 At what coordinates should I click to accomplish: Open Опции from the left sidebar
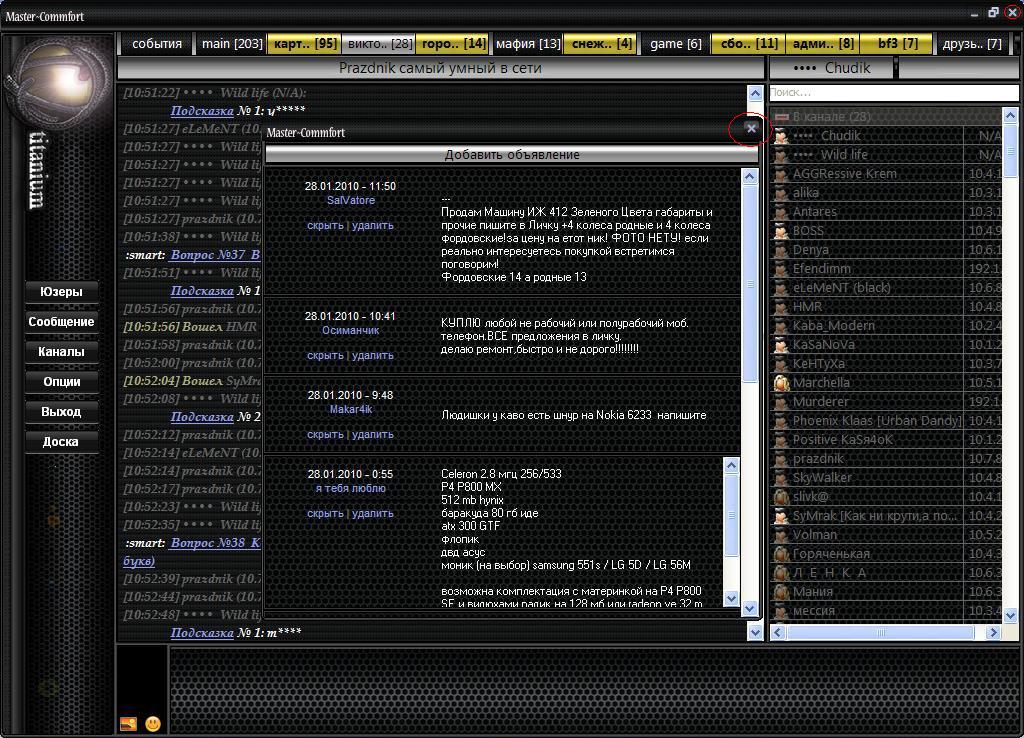[x=61, y=382]
